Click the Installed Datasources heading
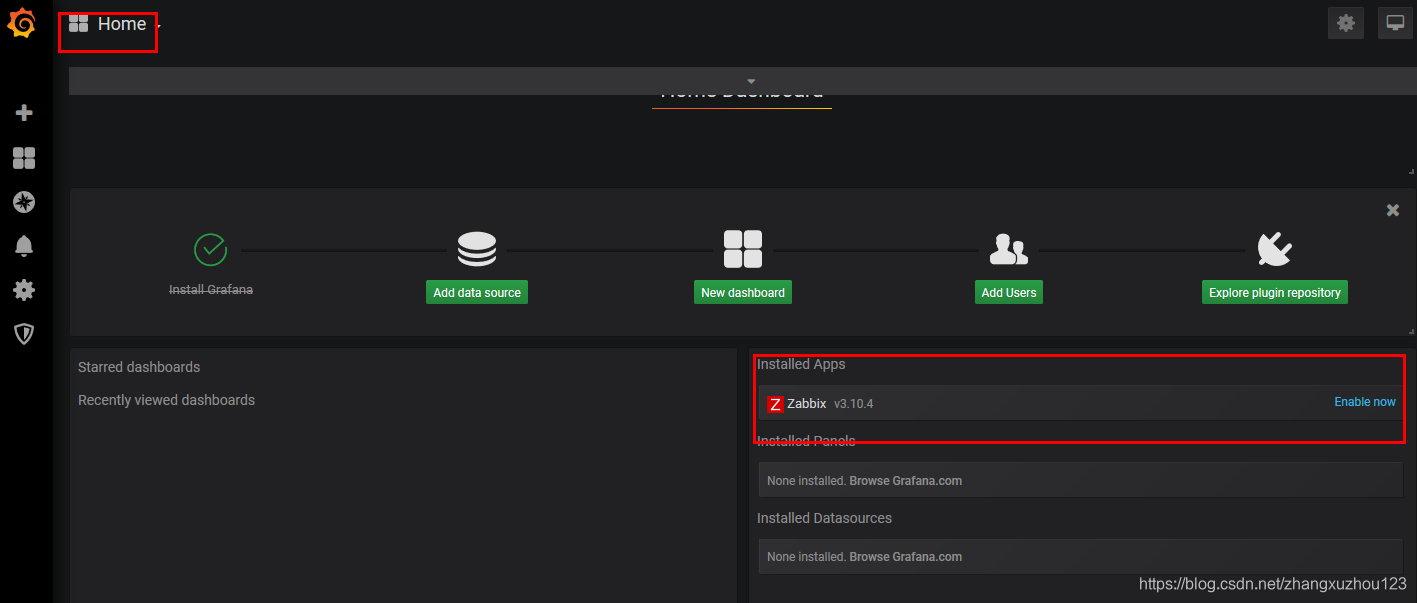This screenshot has height=603, width=1417. [x=824, y=518]
